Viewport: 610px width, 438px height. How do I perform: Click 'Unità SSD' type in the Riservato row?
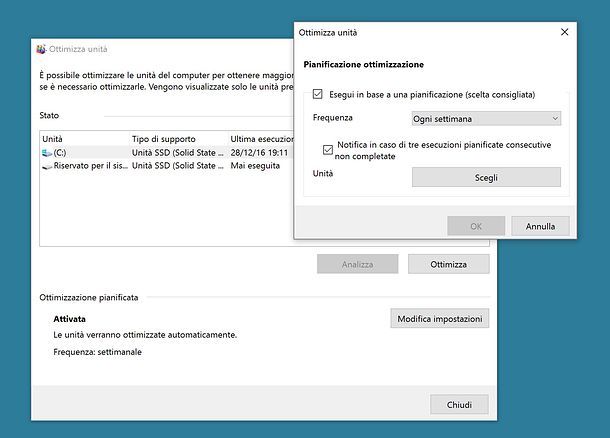(177, 166)
